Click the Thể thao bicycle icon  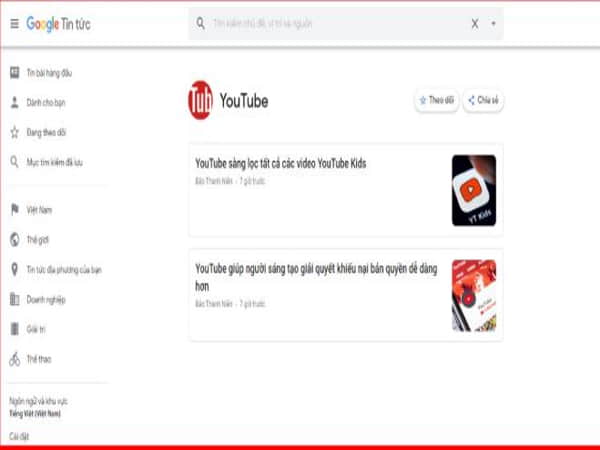[x=15, y=359]
